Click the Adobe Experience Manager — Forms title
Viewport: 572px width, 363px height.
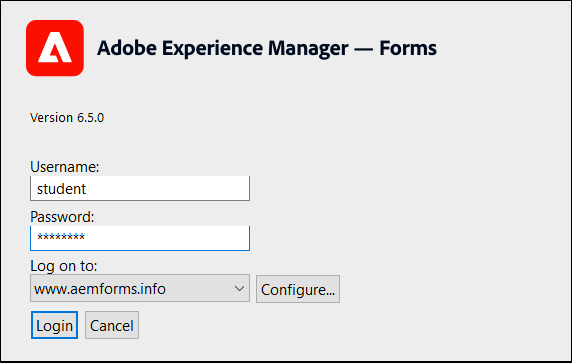(267, 48)
